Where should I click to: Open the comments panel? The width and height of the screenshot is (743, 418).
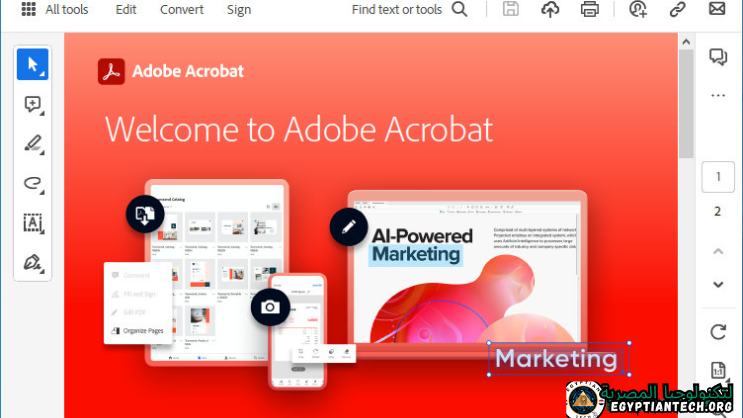[717, 57]
